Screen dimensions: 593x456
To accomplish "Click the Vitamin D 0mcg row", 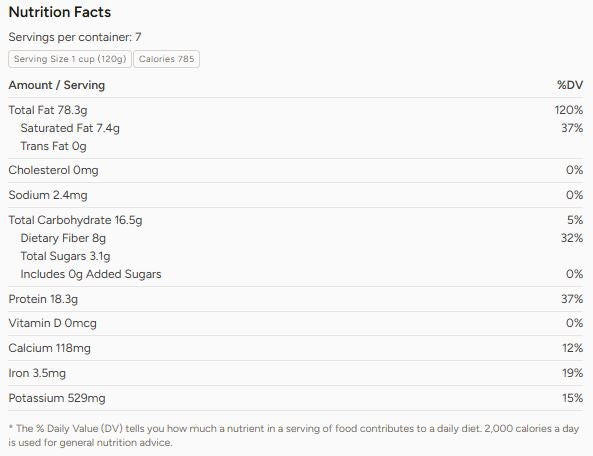I will pos(296,323).
